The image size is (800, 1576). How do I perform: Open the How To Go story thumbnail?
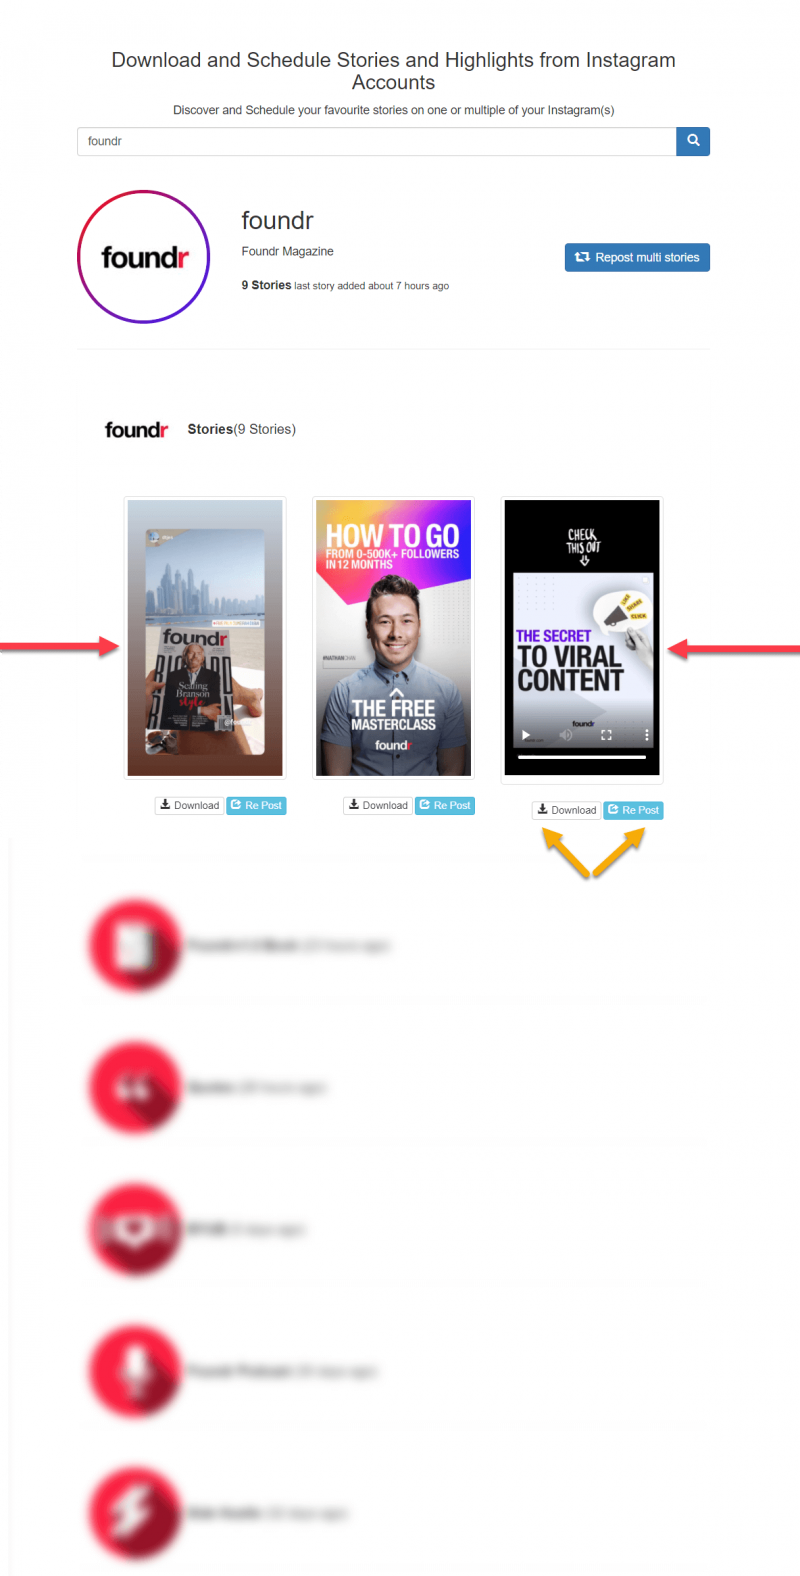coord(393,637)
